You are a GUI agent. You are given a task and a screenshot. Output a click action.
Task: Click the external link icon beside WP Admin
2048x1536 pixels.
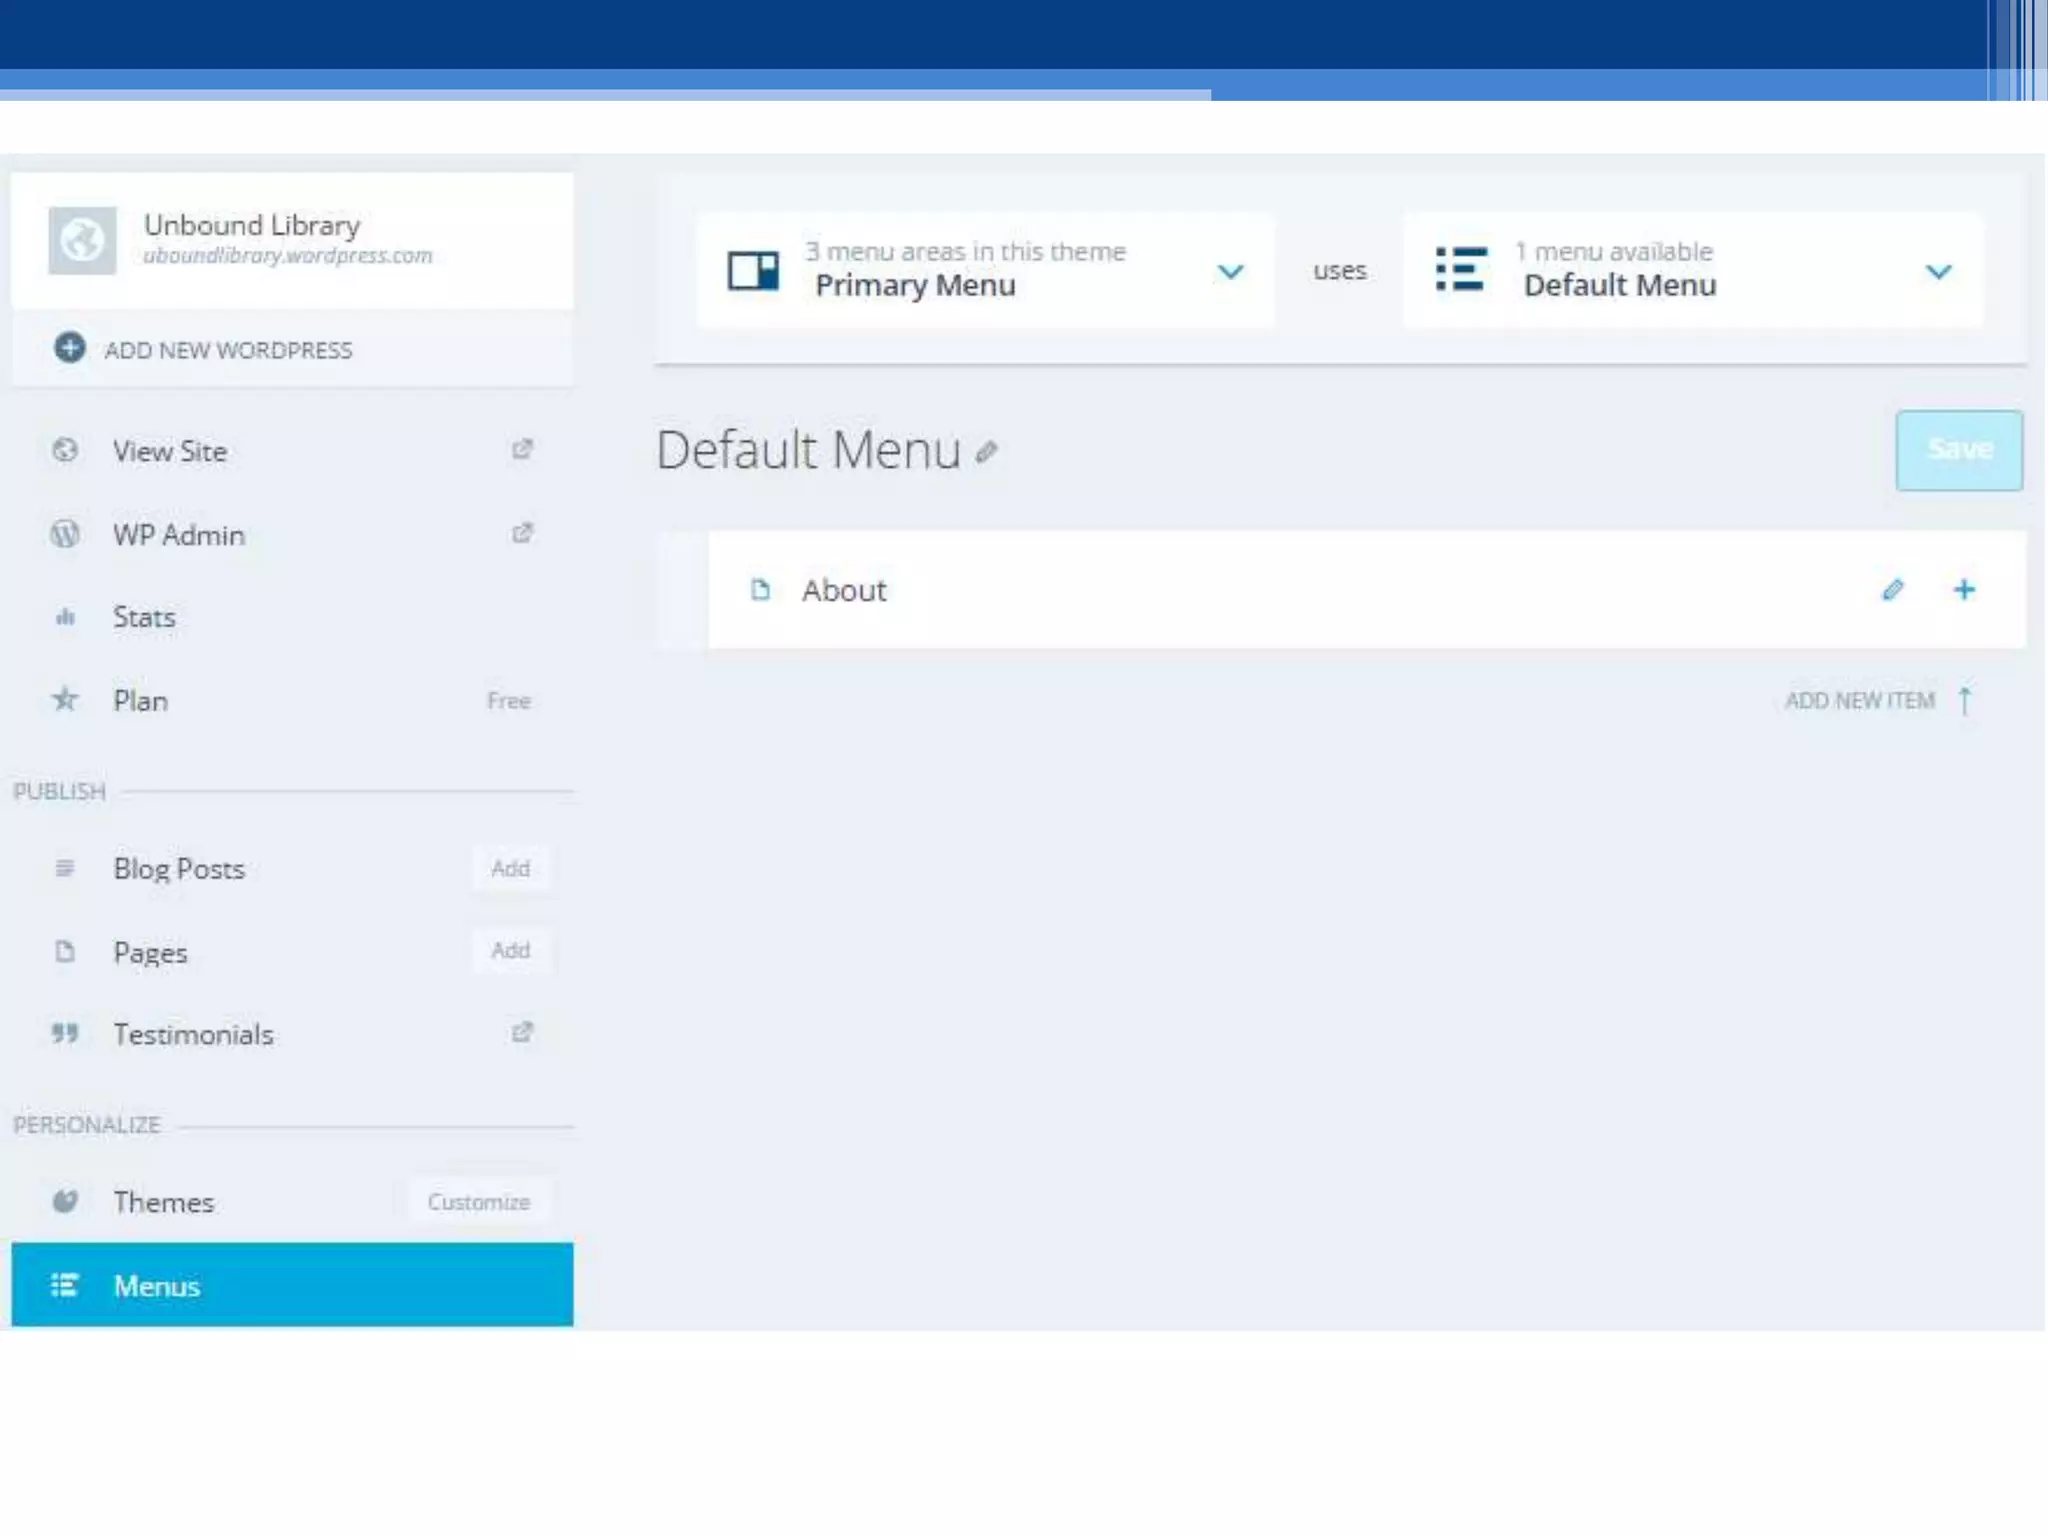coord(522,533)
